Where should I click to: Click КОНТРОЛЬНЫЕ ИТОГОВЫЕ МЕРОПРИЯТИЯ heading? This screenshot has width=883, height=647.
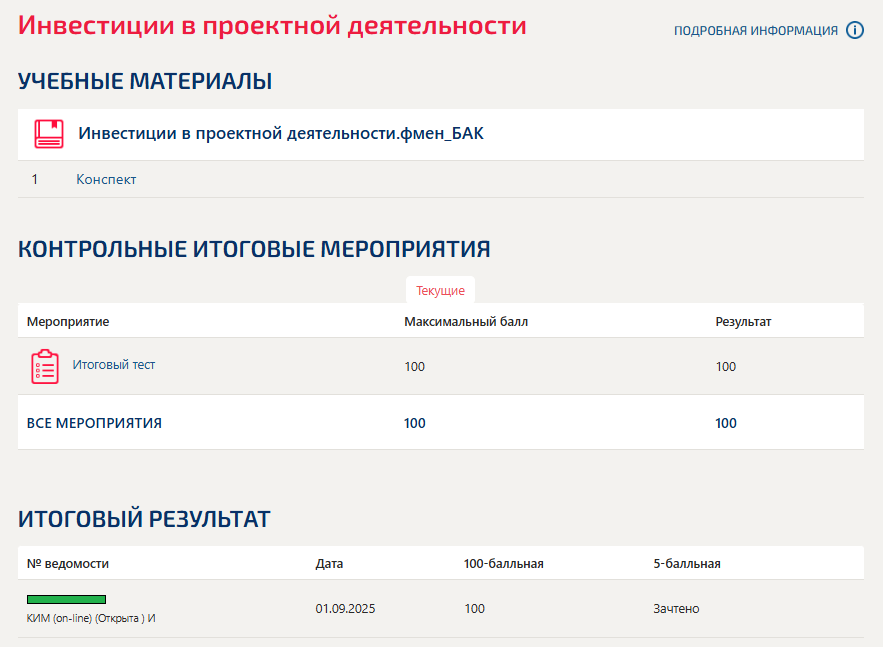pos(254,249)
